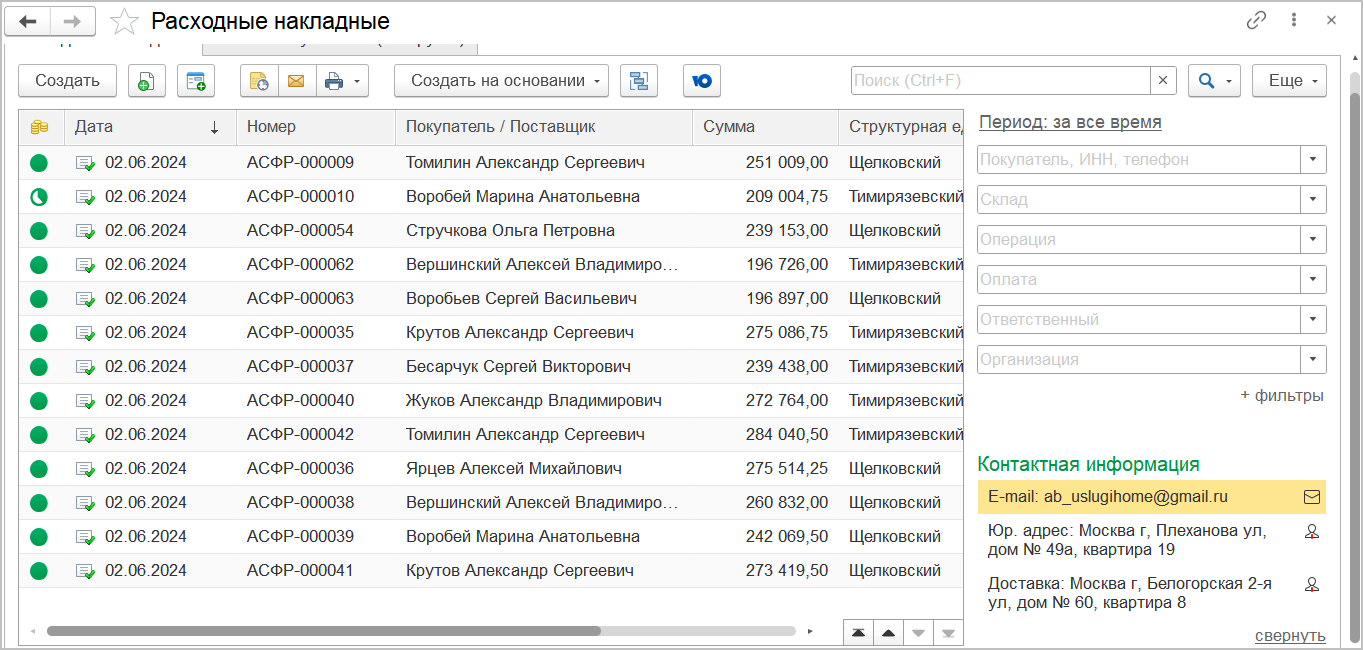Screen dimensions: 1363x650
Task: Jump to the list top with the first-row arrow
Action: pos(858,633)
